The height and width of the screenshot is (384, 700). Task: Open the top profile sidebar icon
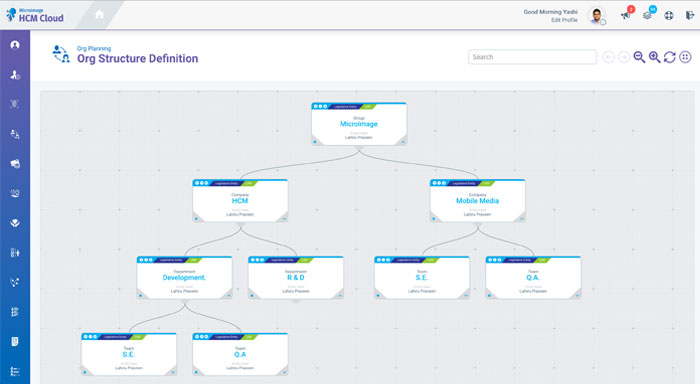[x=15, y=45]
